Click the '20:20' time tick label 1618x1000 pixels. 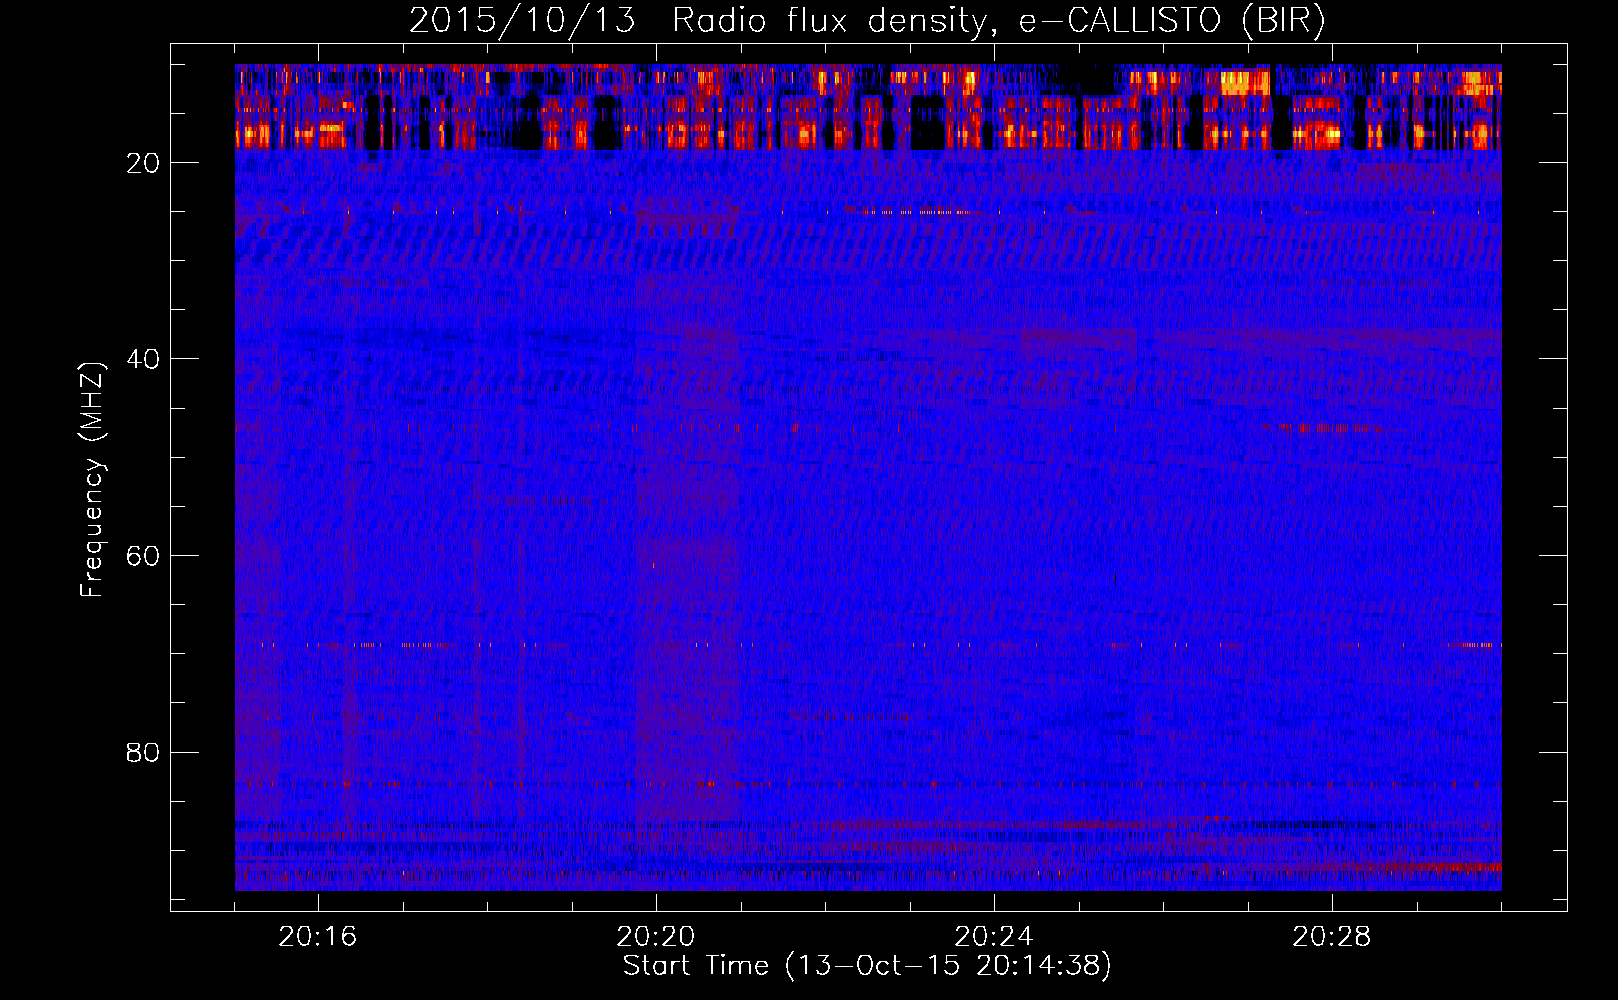656,937
